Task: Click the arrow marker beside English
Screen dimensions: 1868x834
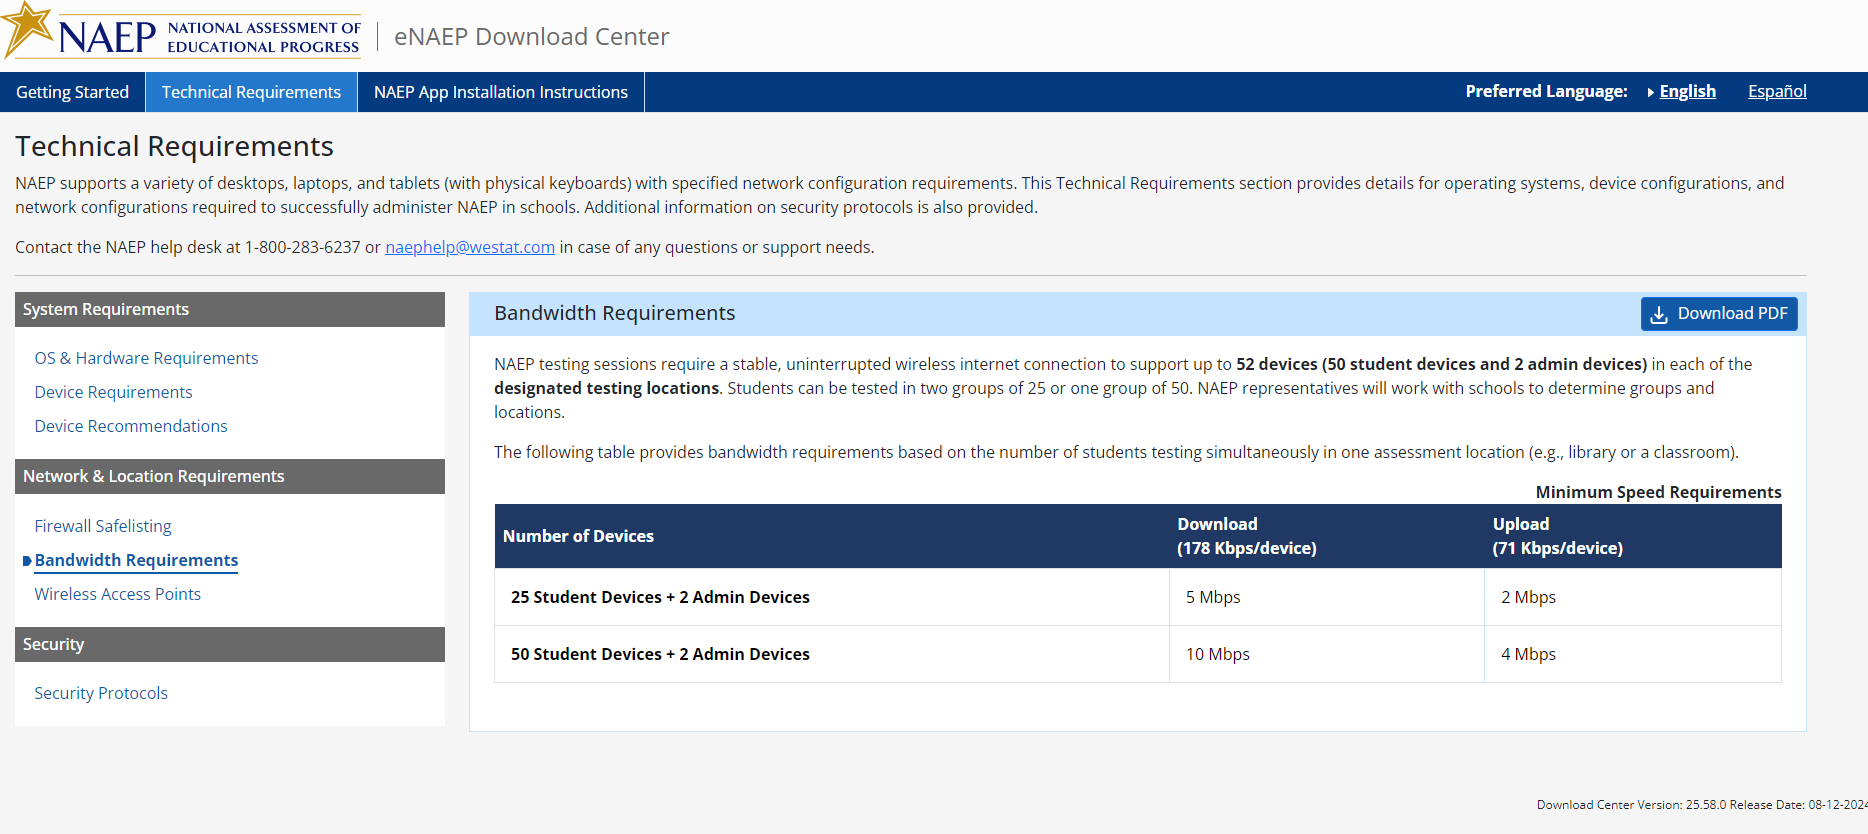Action: pyautogui.click(x=1650, y=92)
